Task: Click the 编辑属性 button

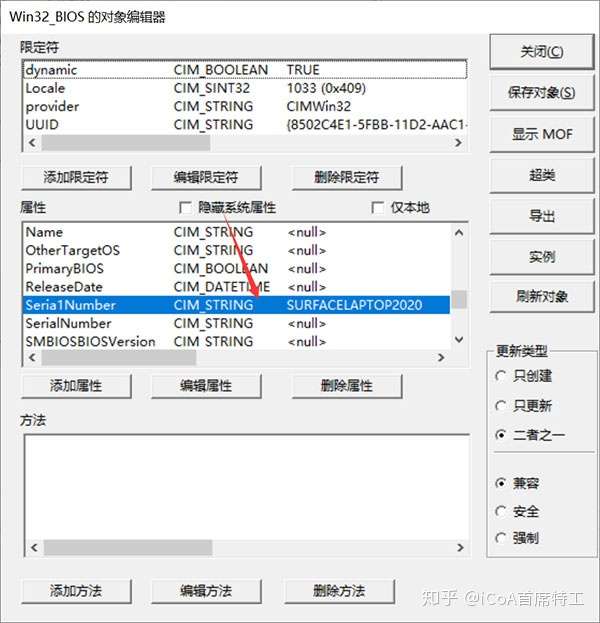Action: pos(206,385)
